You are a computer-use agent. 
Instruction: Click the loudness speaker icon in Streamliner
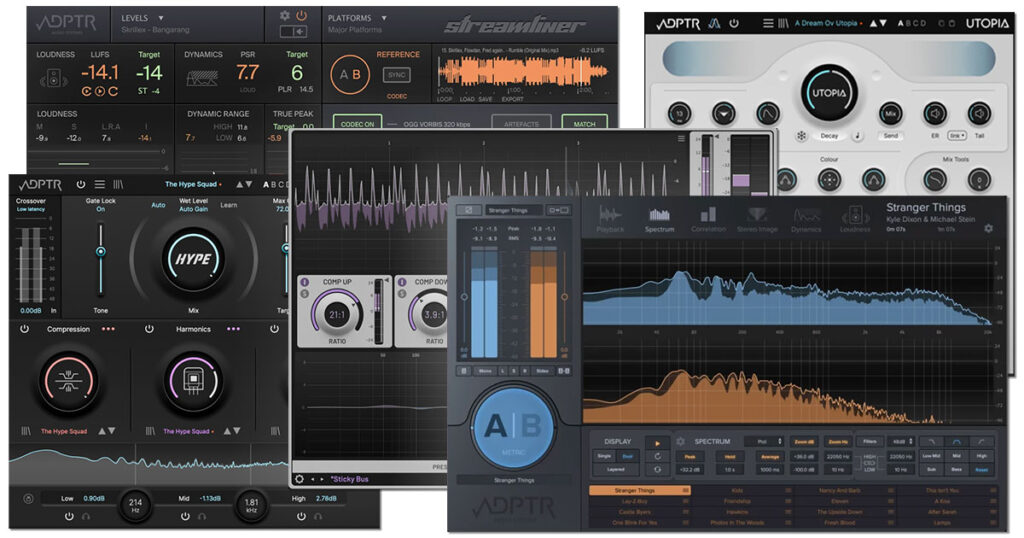54,80
